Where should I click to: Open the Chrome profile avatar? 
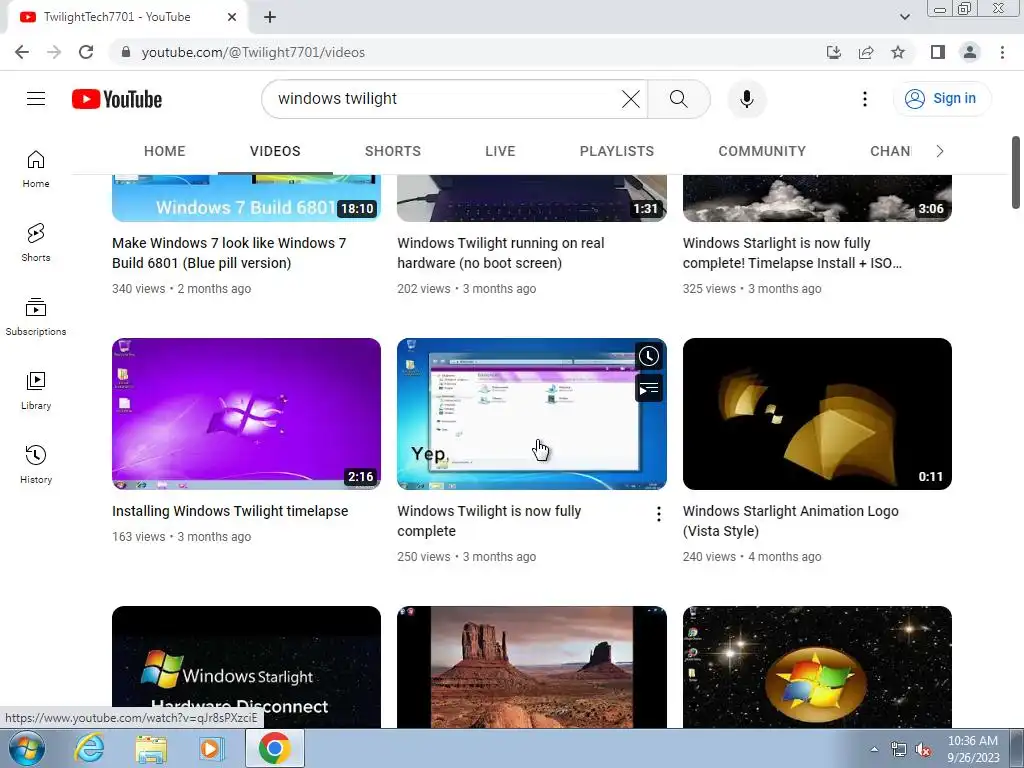coord(970,52)
